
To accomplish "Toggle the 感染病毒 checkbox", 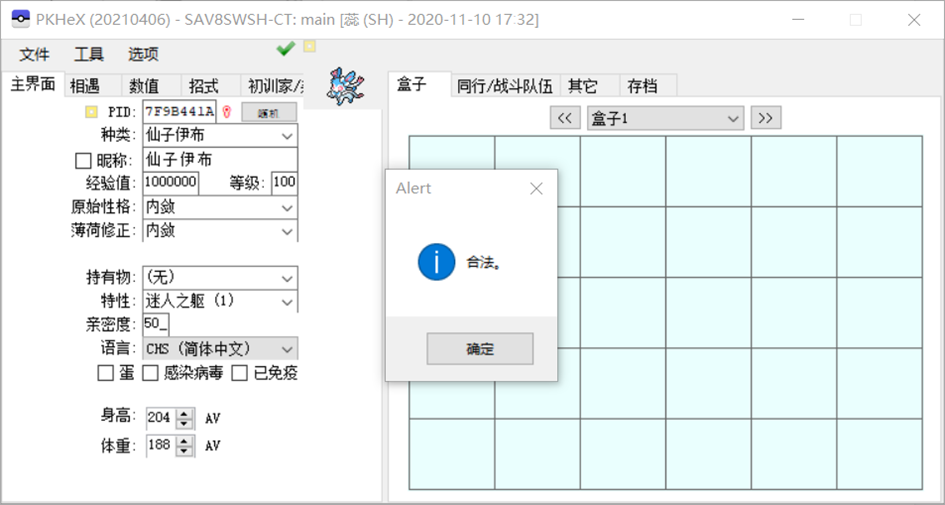I will point(150,374).
